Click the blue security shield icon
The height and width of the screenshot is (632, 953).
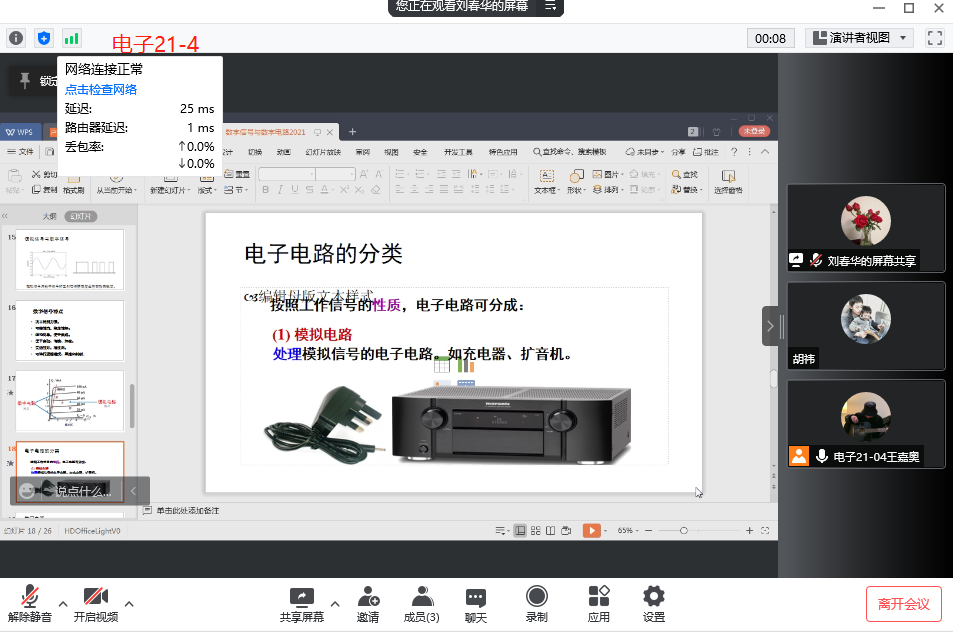(x=44, y=38)
